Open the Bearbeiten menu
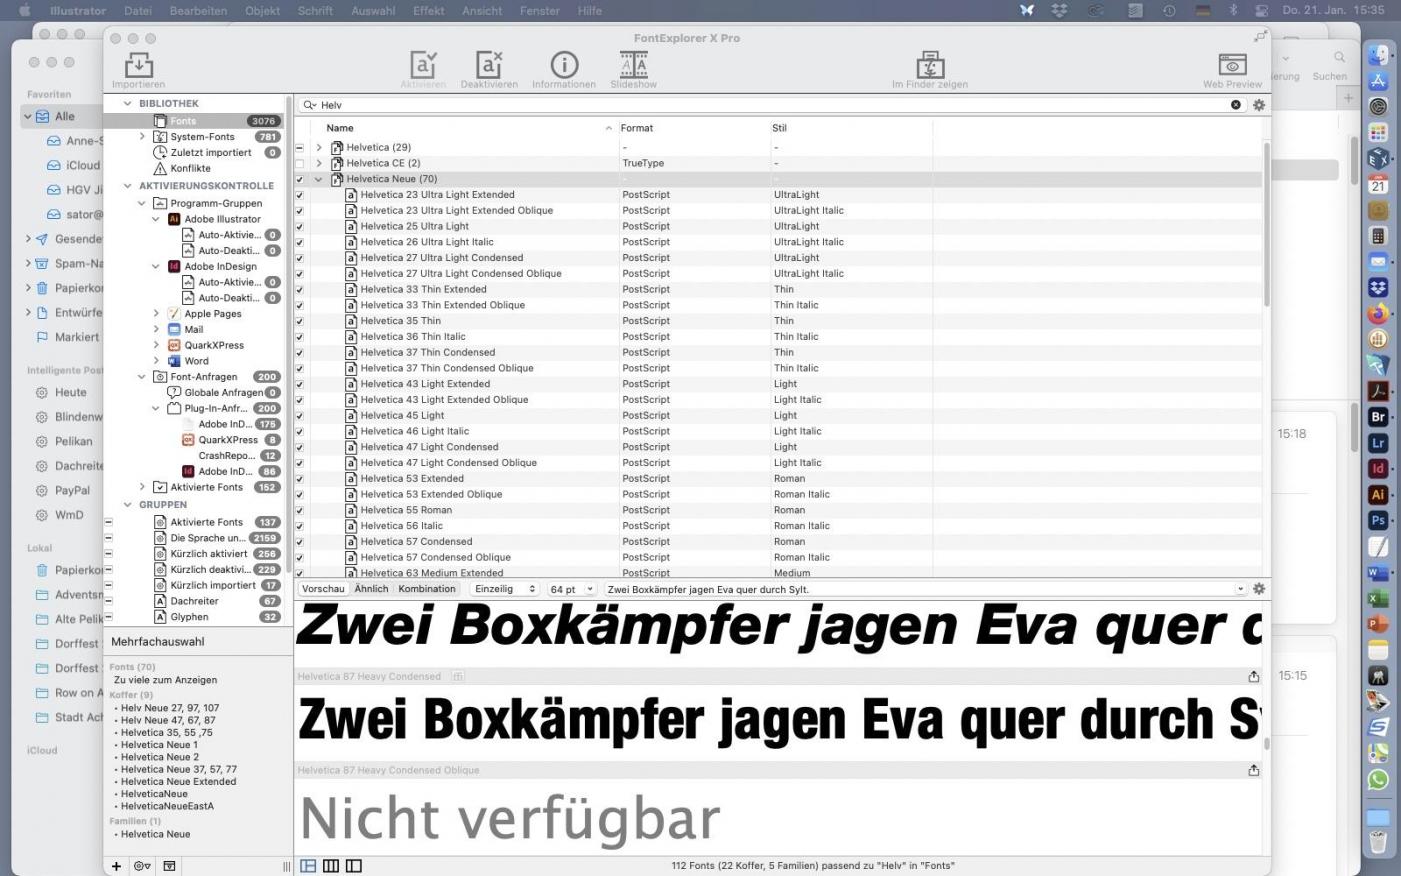1401x876 pixels. (x=198, y=10)
